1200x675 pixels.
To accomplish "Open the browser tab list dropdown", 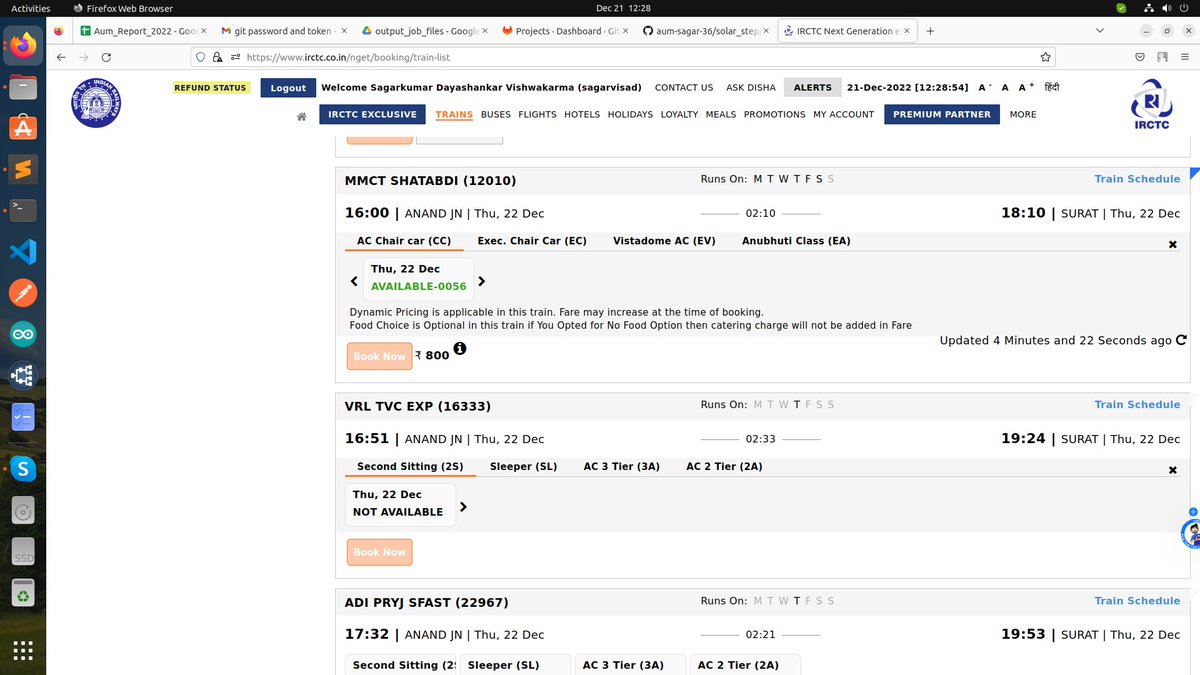I will tap(1100, 31).
